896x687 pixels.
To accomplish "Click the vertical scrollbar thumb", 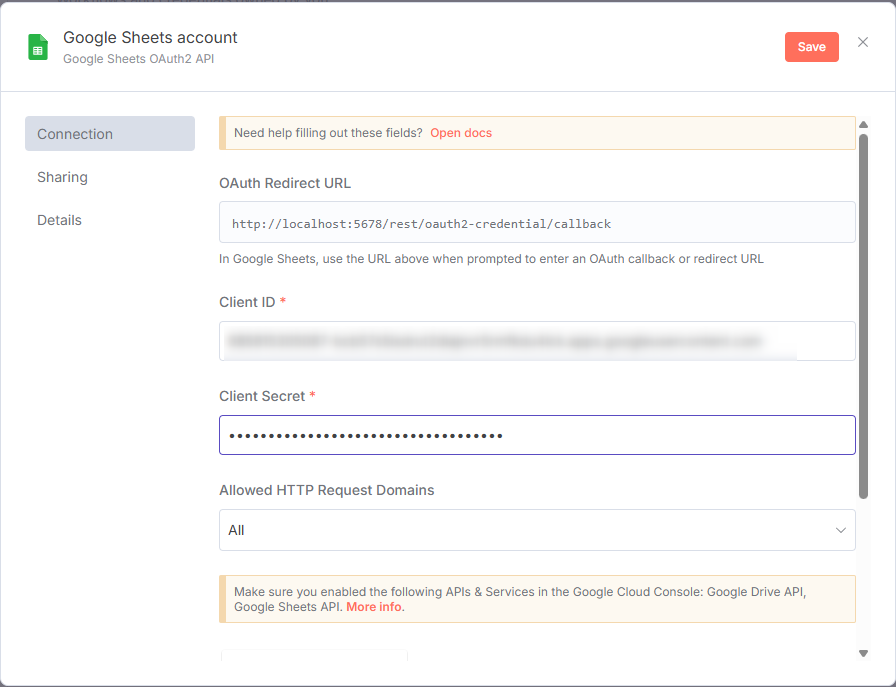I will pyautogui.click(x=863, y=316).
